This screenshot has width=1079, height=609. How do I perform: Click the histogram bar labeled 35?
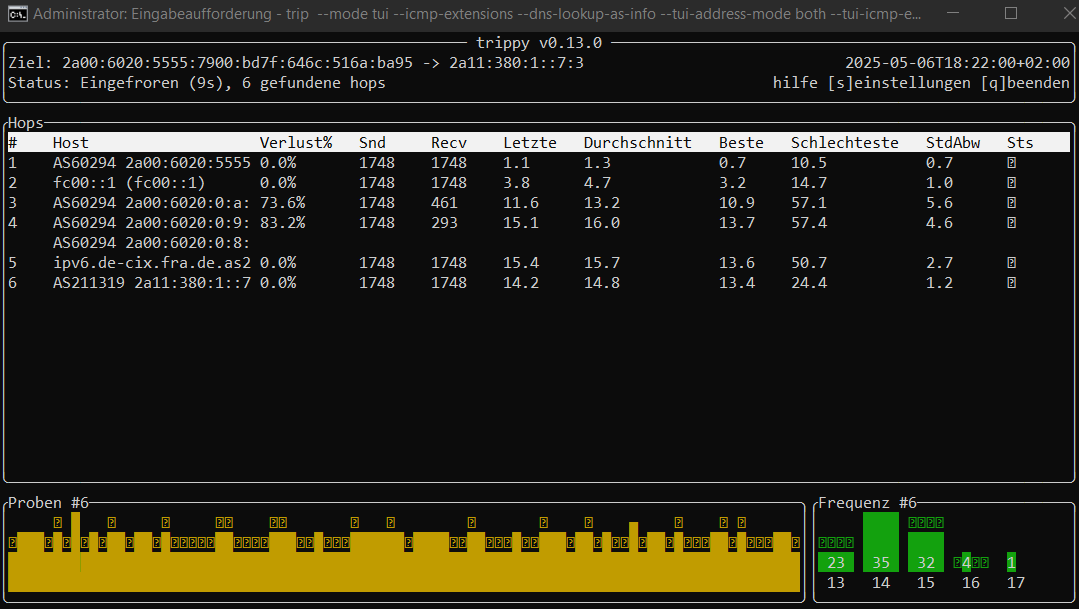(881, 542)
